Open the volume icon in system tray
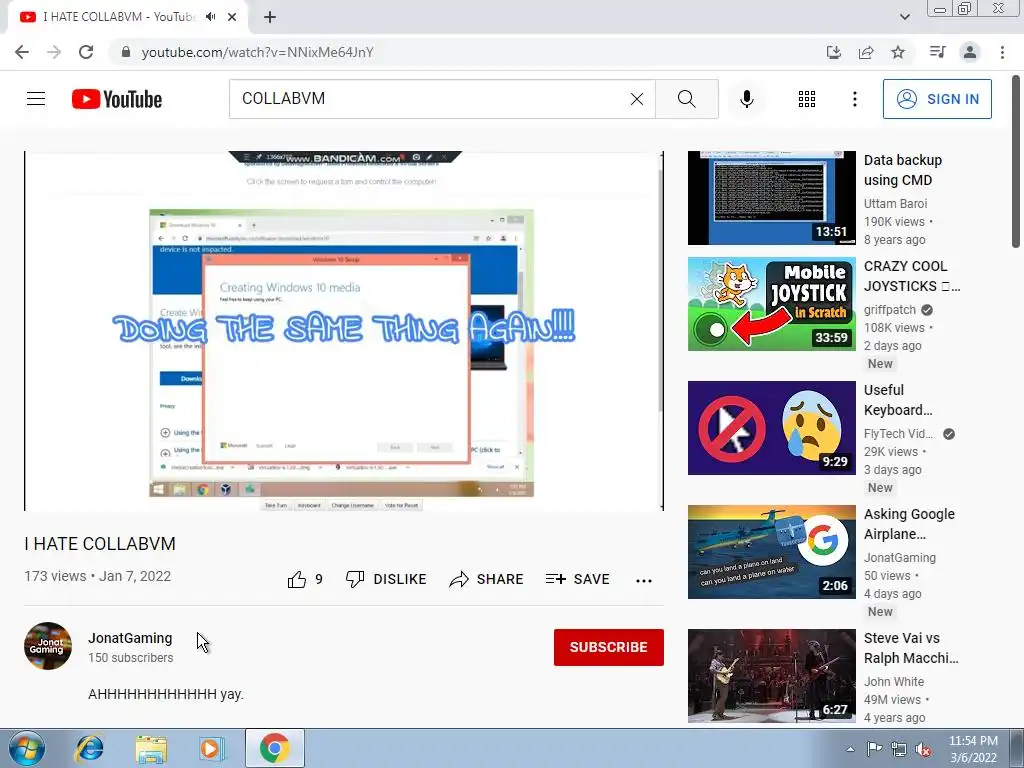The height and width of the screenshot is (768, 1024). [x=923, y=749]
